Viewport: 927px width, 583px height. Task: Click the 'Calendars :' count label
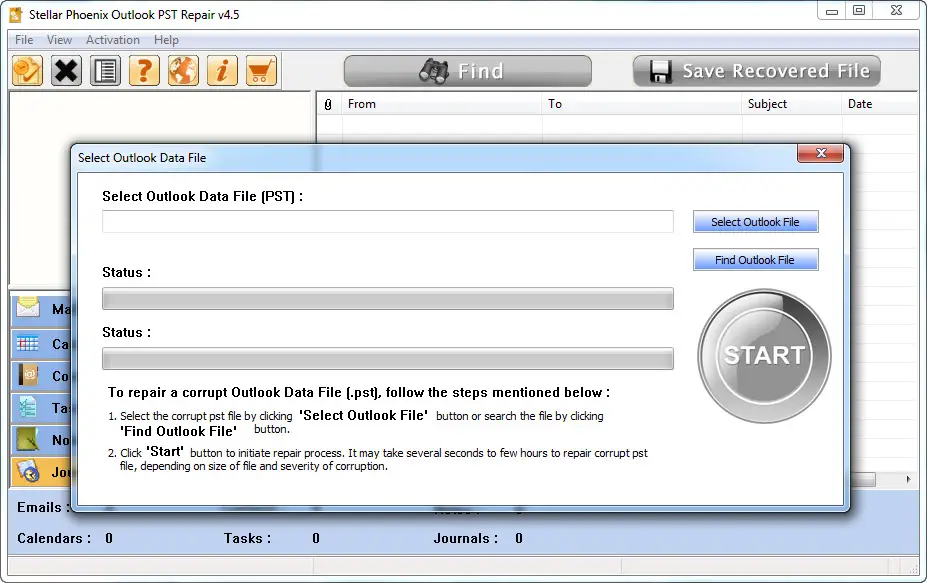click(54, 538)
